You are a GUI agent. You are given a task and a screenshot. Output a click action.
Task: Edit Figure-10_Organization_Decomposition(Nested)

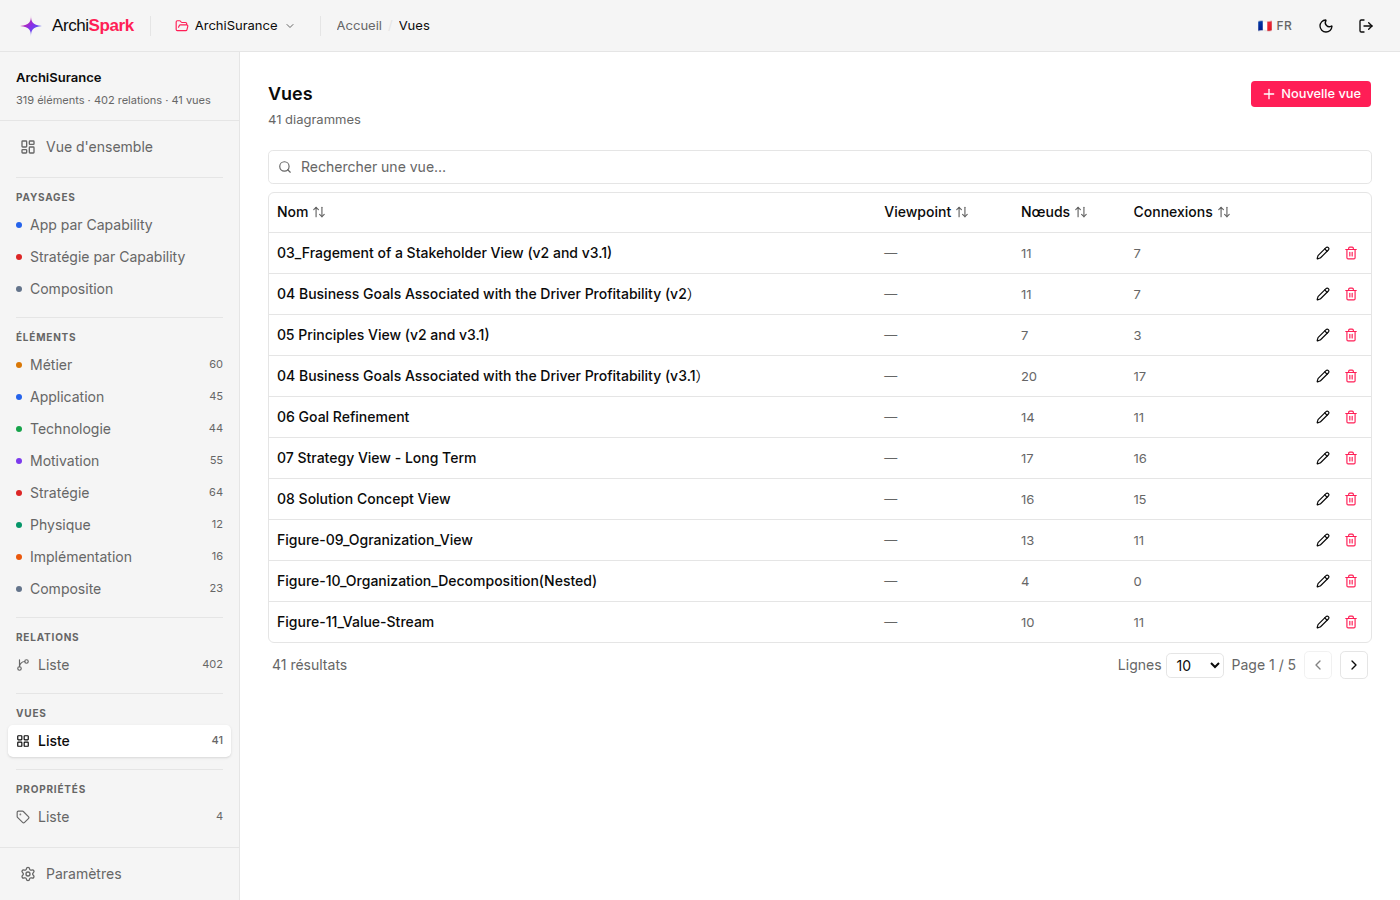[1323, 581]
